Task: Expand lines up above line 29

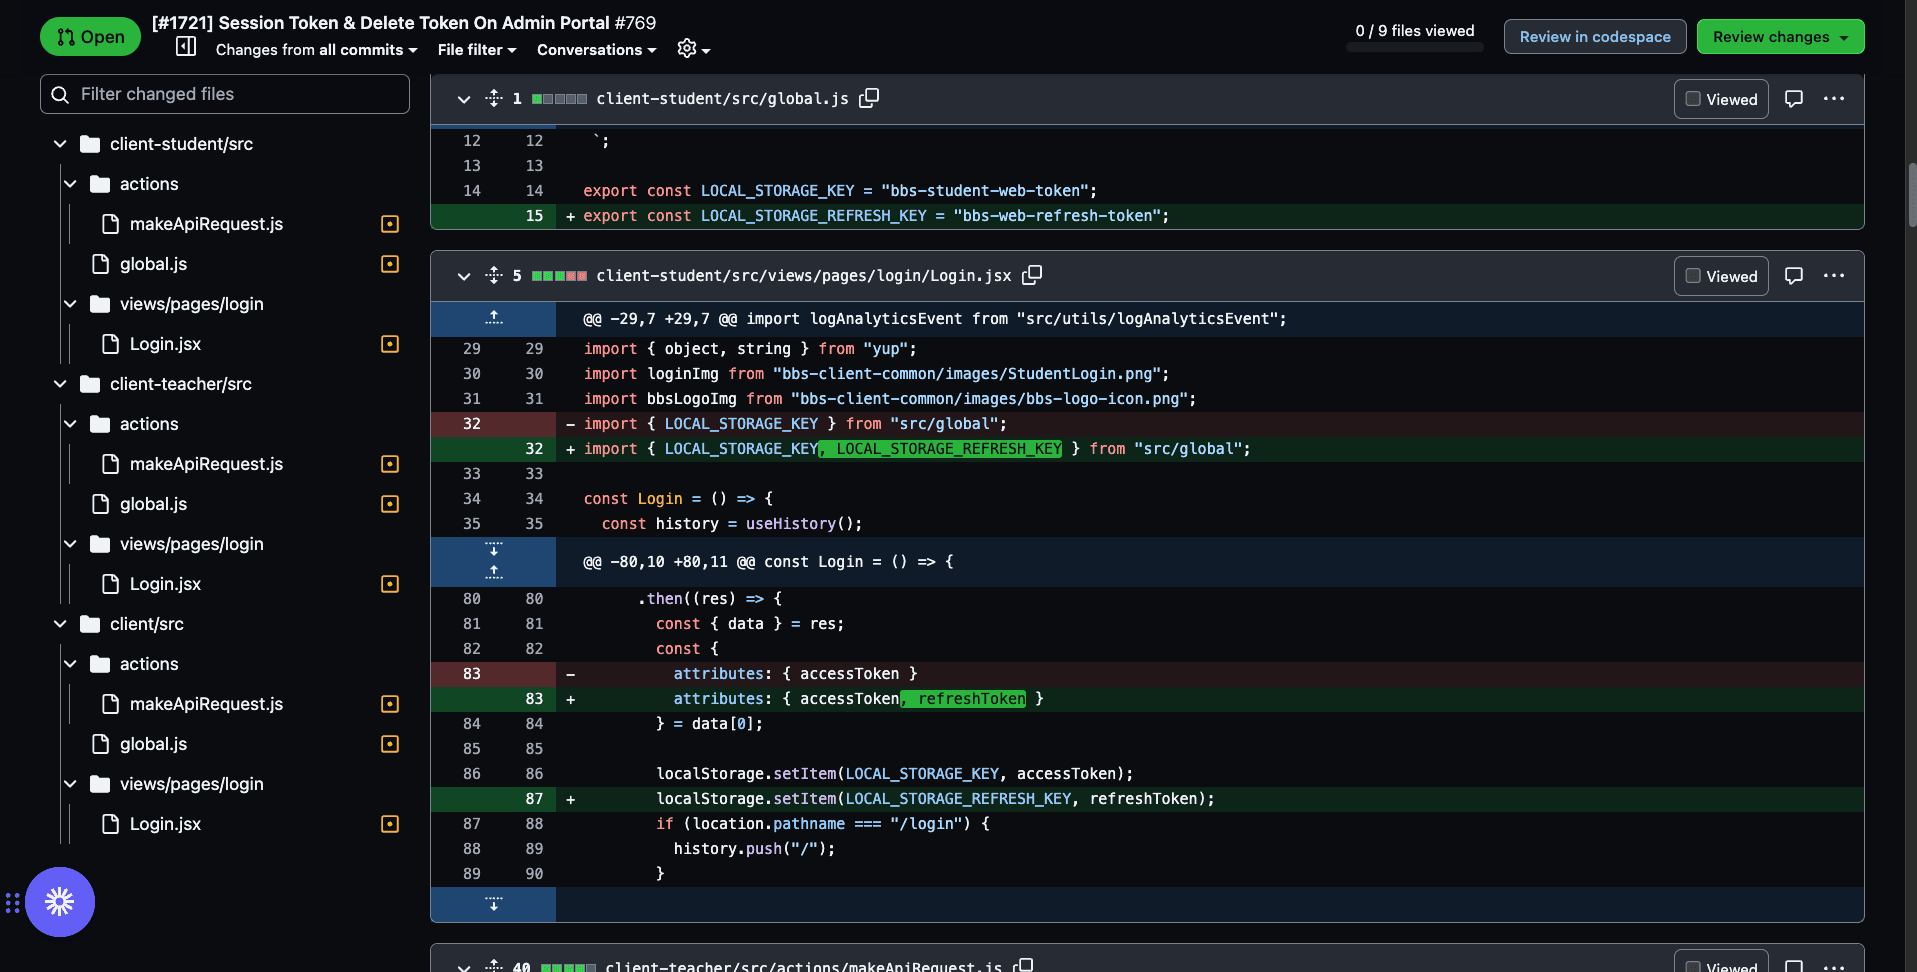Action: pos(493,318)
